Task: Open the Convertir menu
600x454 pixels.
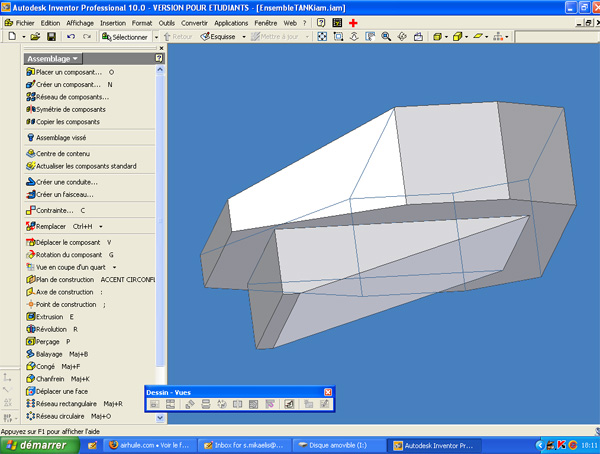Action: point(195,21)
